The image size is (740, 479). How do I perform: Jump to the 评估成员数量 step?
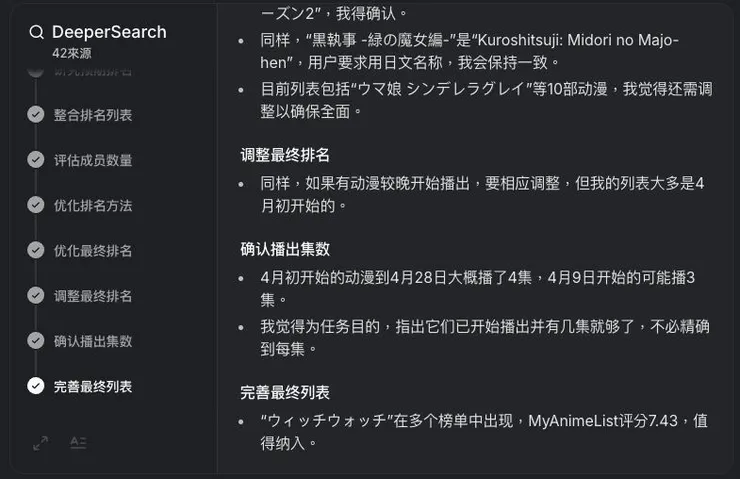[93, 160]
